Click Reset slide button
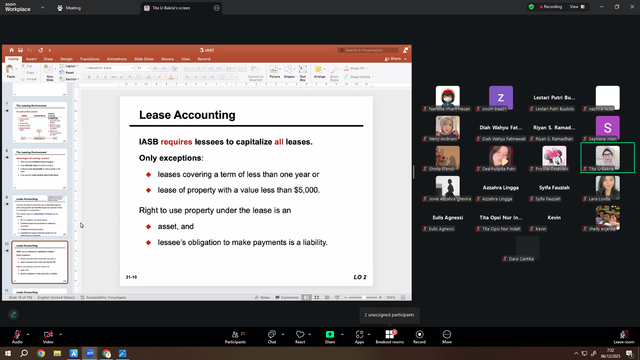Viewport: 640px width, 360px height. tap(67, 73)
